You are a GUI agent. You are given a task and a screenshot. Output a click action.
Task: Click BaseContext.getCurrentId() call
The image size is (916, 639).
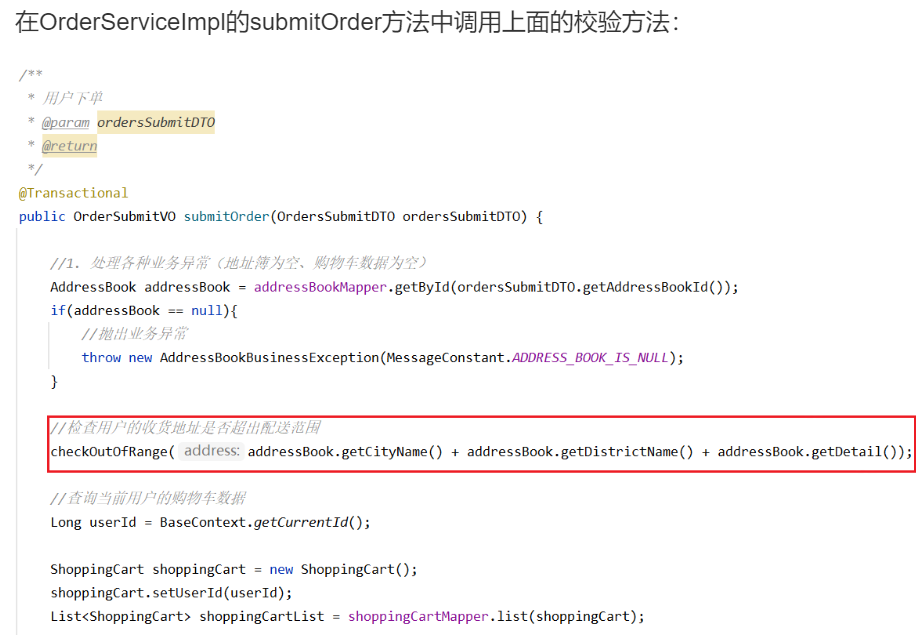point(261,522)
